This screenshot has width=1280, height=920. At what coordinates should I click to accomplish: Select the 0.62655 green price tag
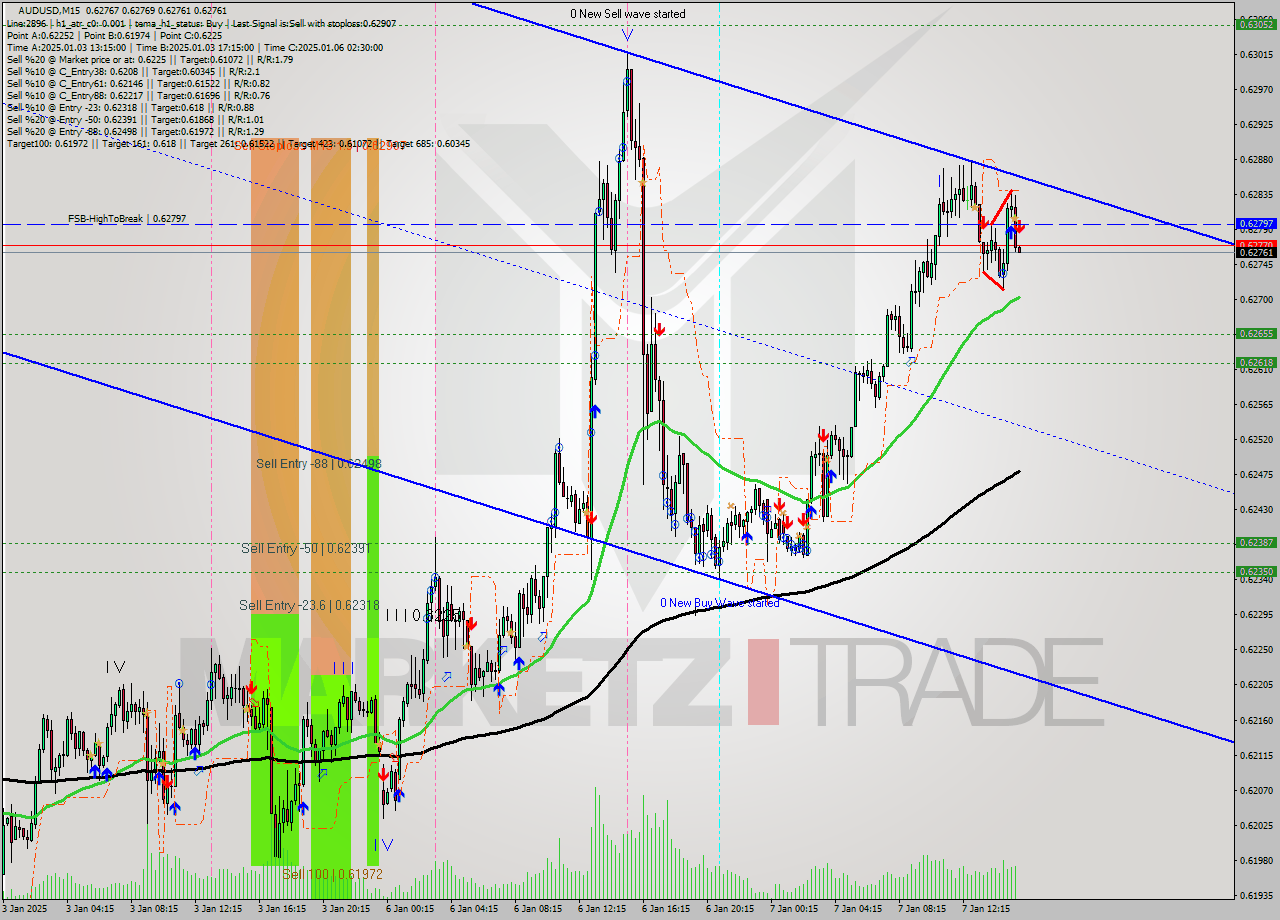pyautogui.click(x=1256, y=334)
